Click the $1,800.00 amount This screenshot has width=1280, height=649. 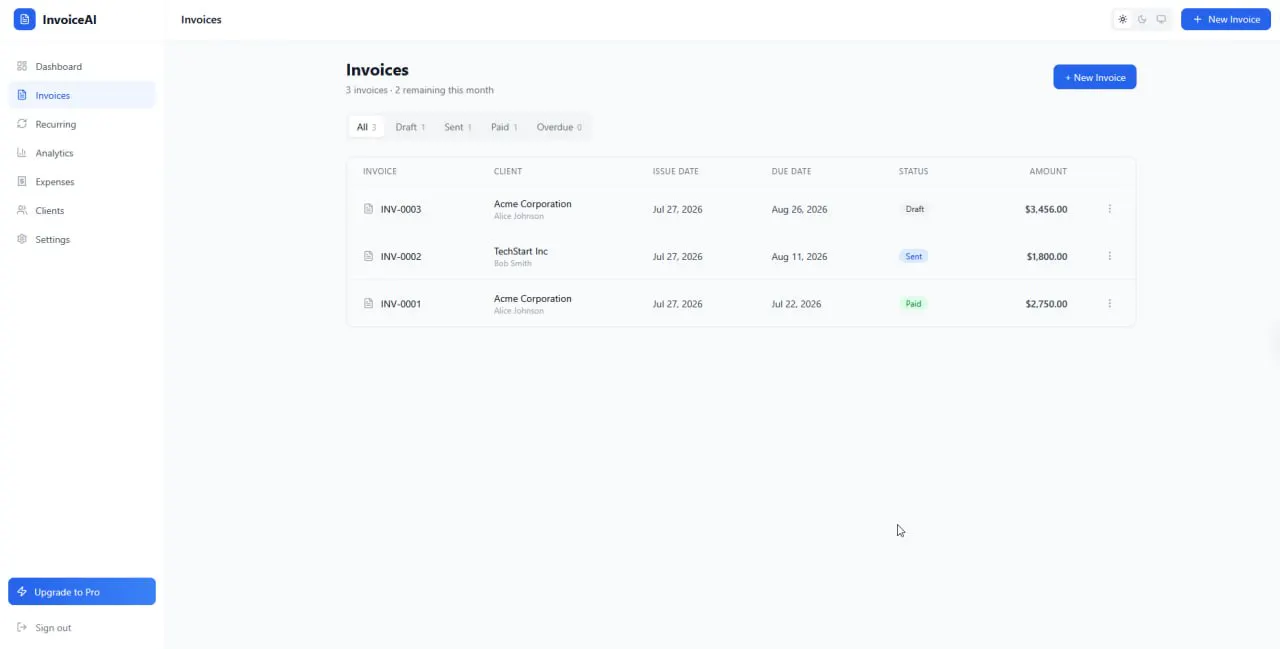(1047, 256)
